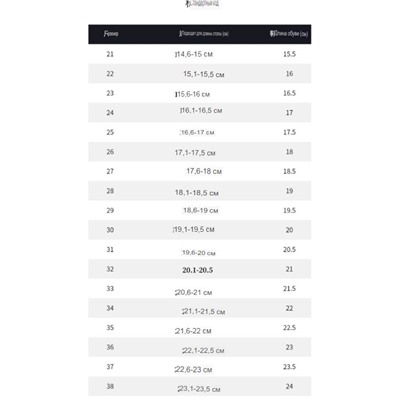Click foot length 14,6-15 см
This screenshot has height=400, width=400.
click(x=194, y=54)
